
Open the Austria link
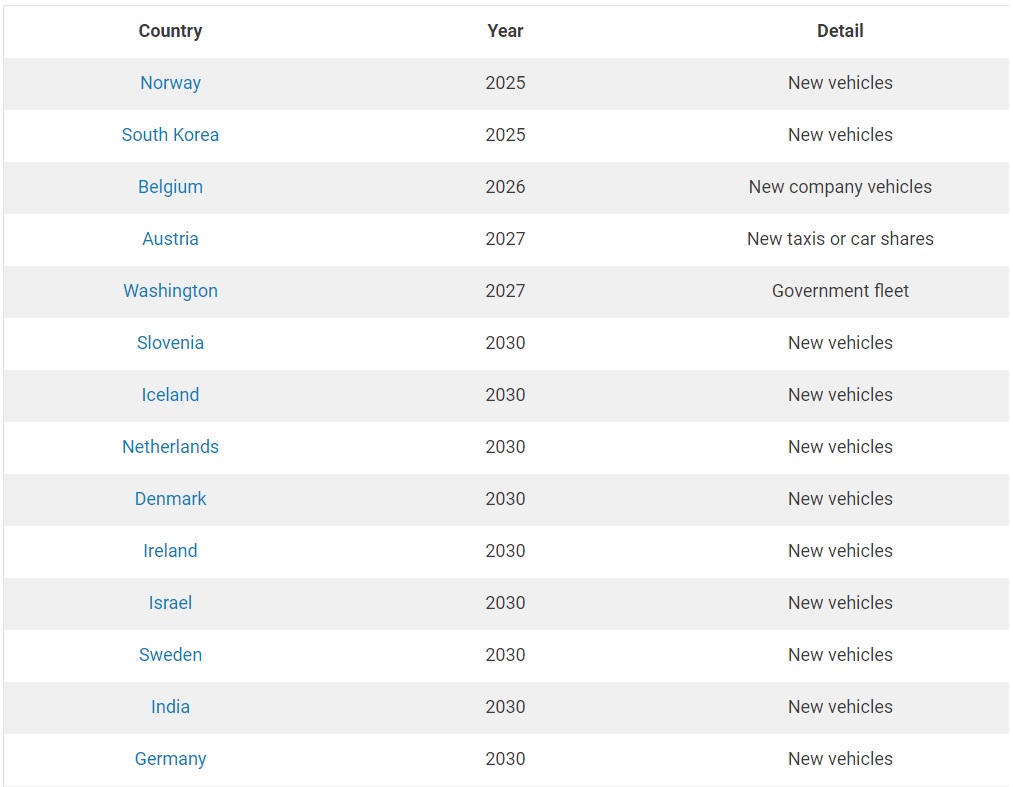tap(170, 239)
